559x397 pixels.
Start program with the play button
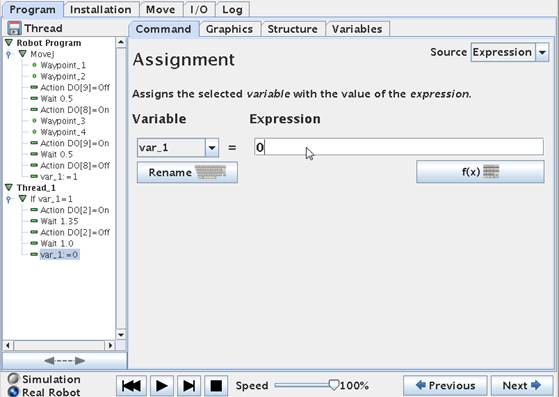(x=161, y=386)
